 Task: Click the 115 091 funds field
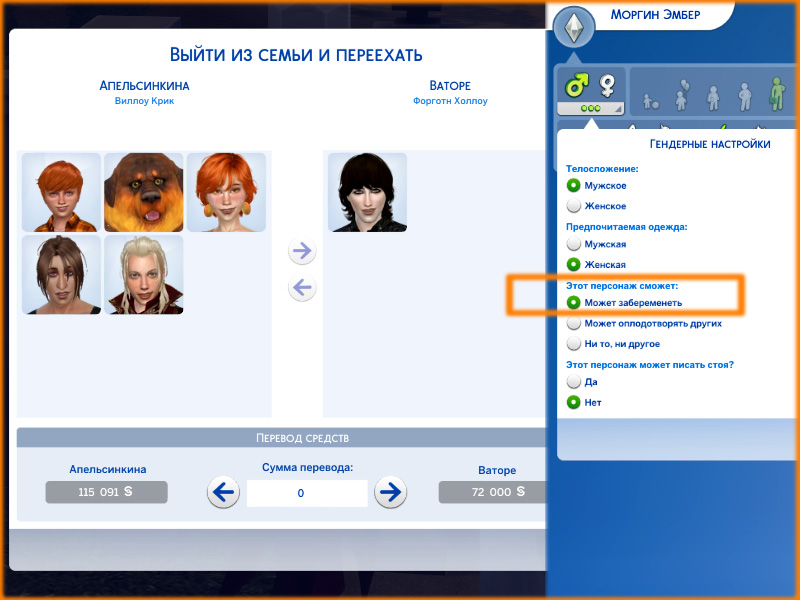(106, 492)
